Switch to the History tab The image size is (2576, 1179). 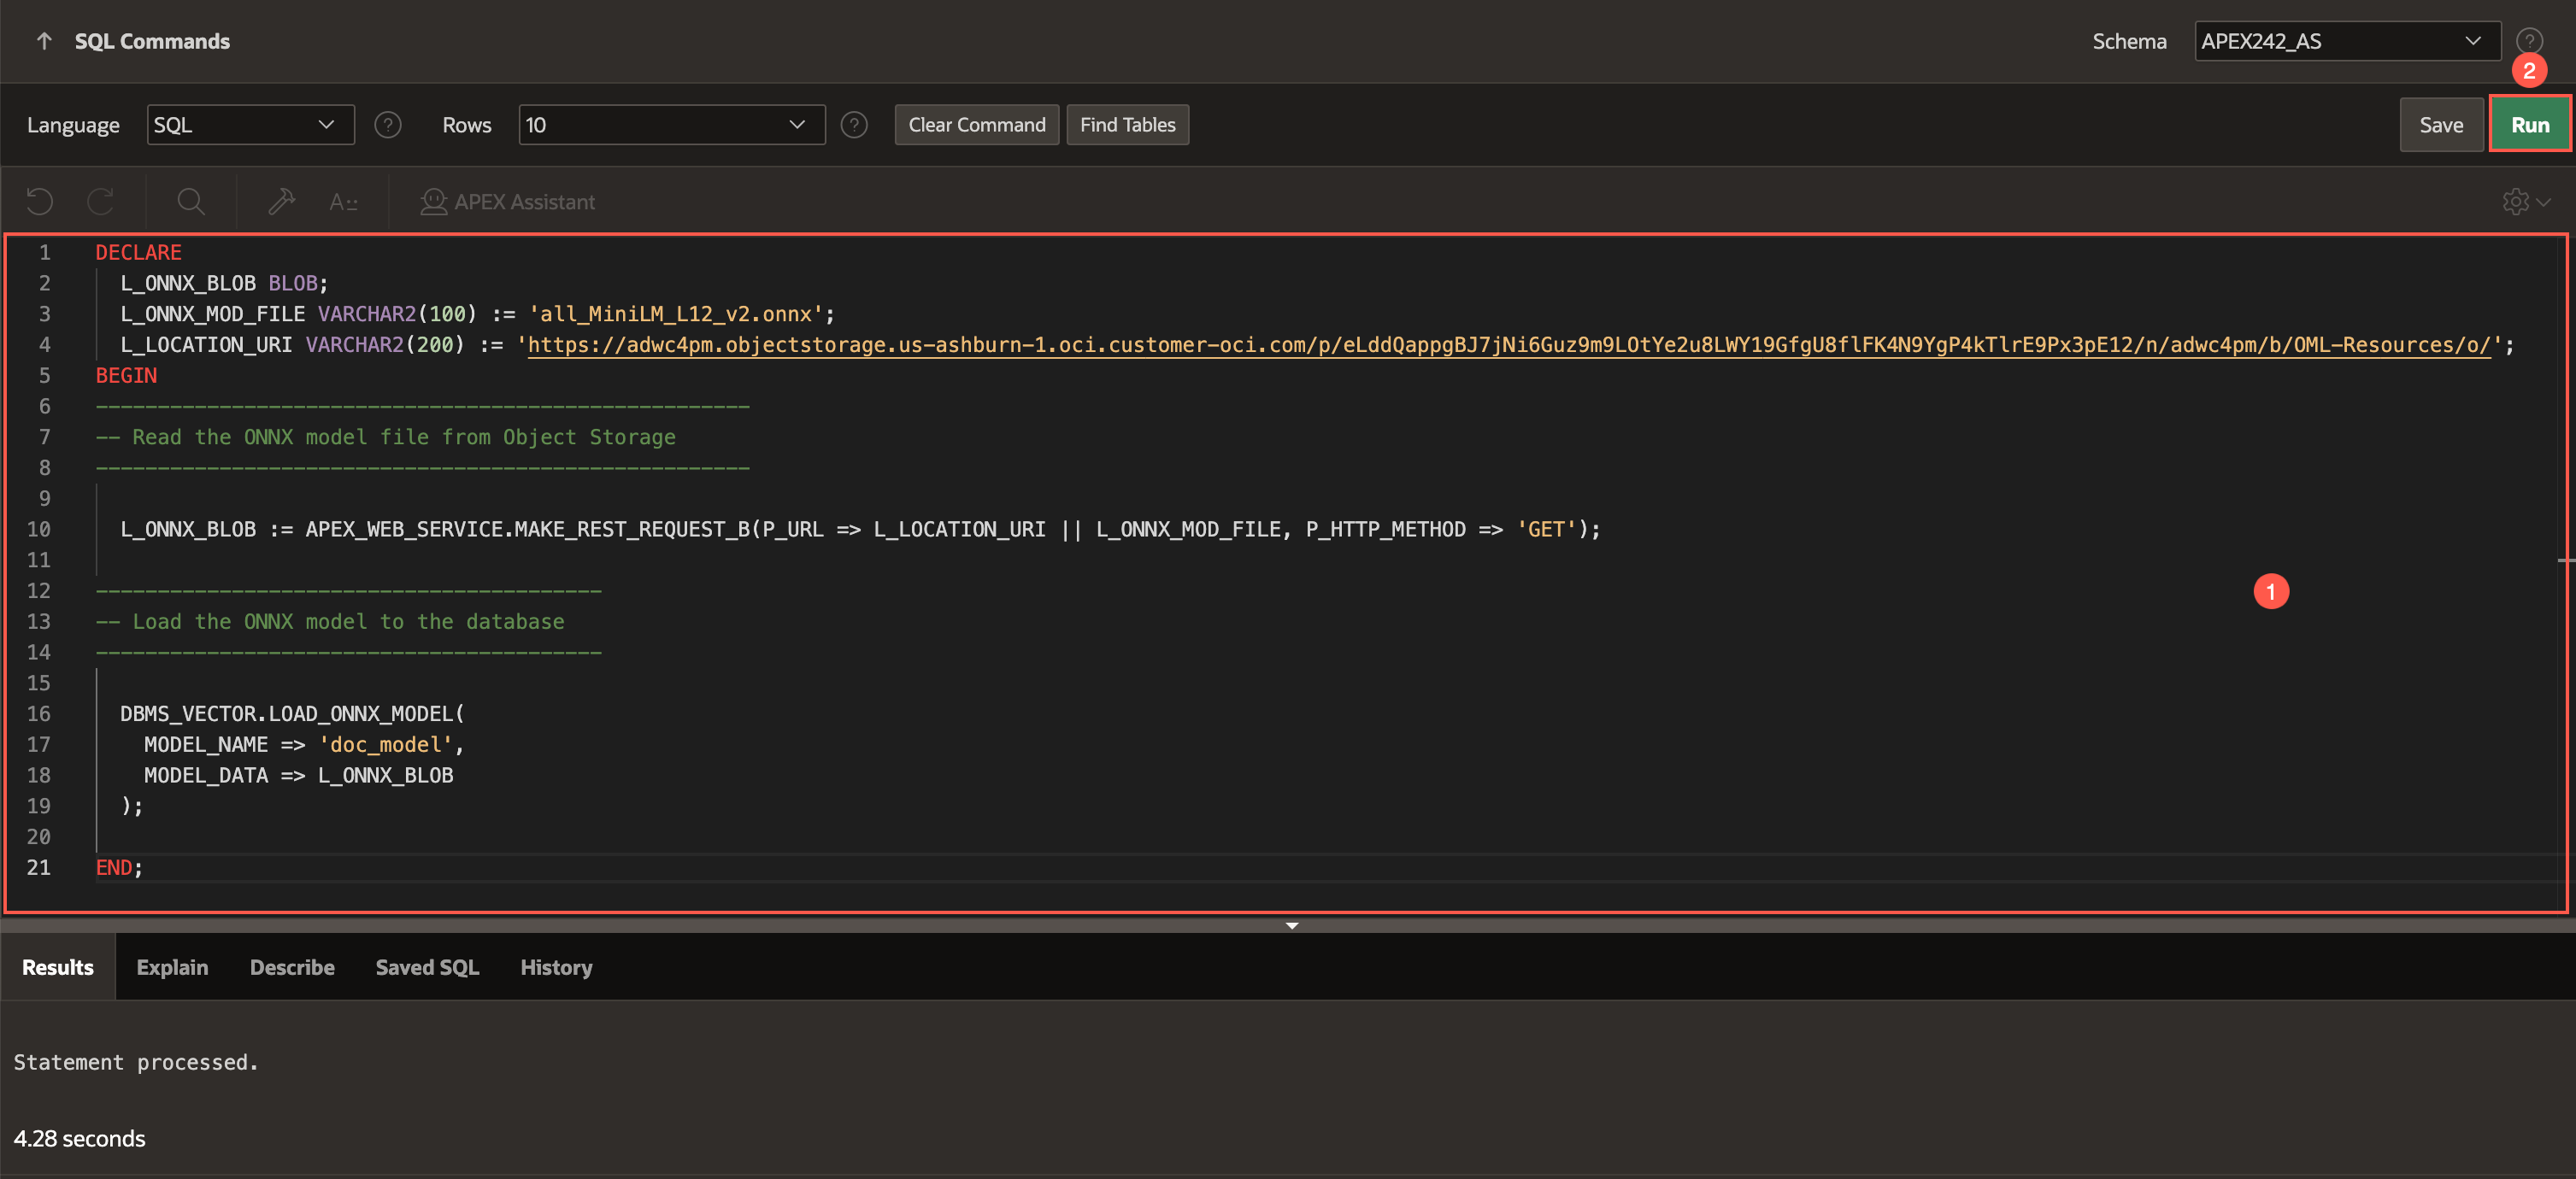[556, 967]
